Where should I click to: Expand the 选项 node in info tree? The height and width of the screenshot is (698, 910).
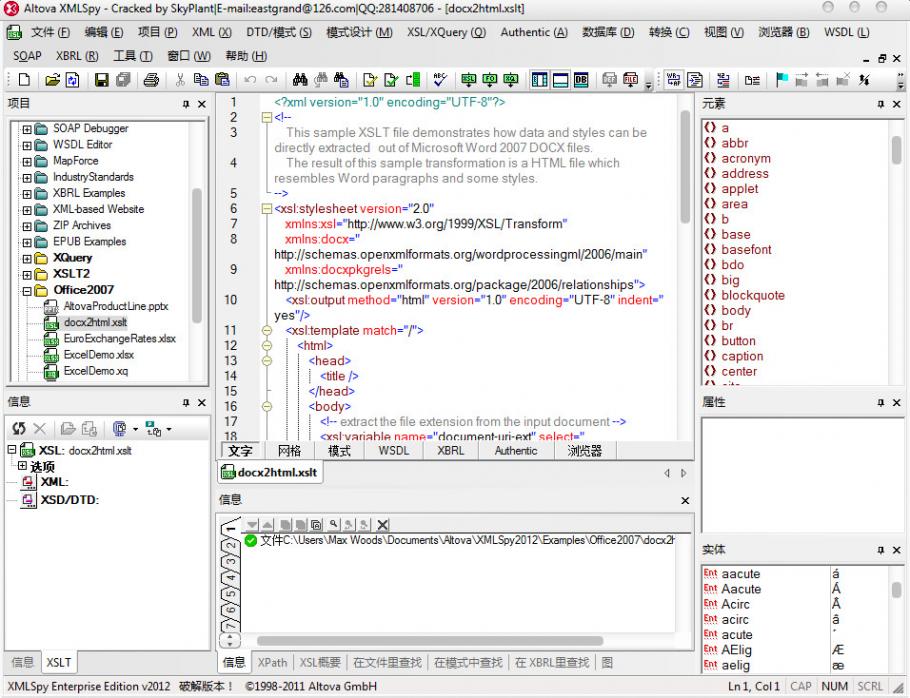point(22,466)
